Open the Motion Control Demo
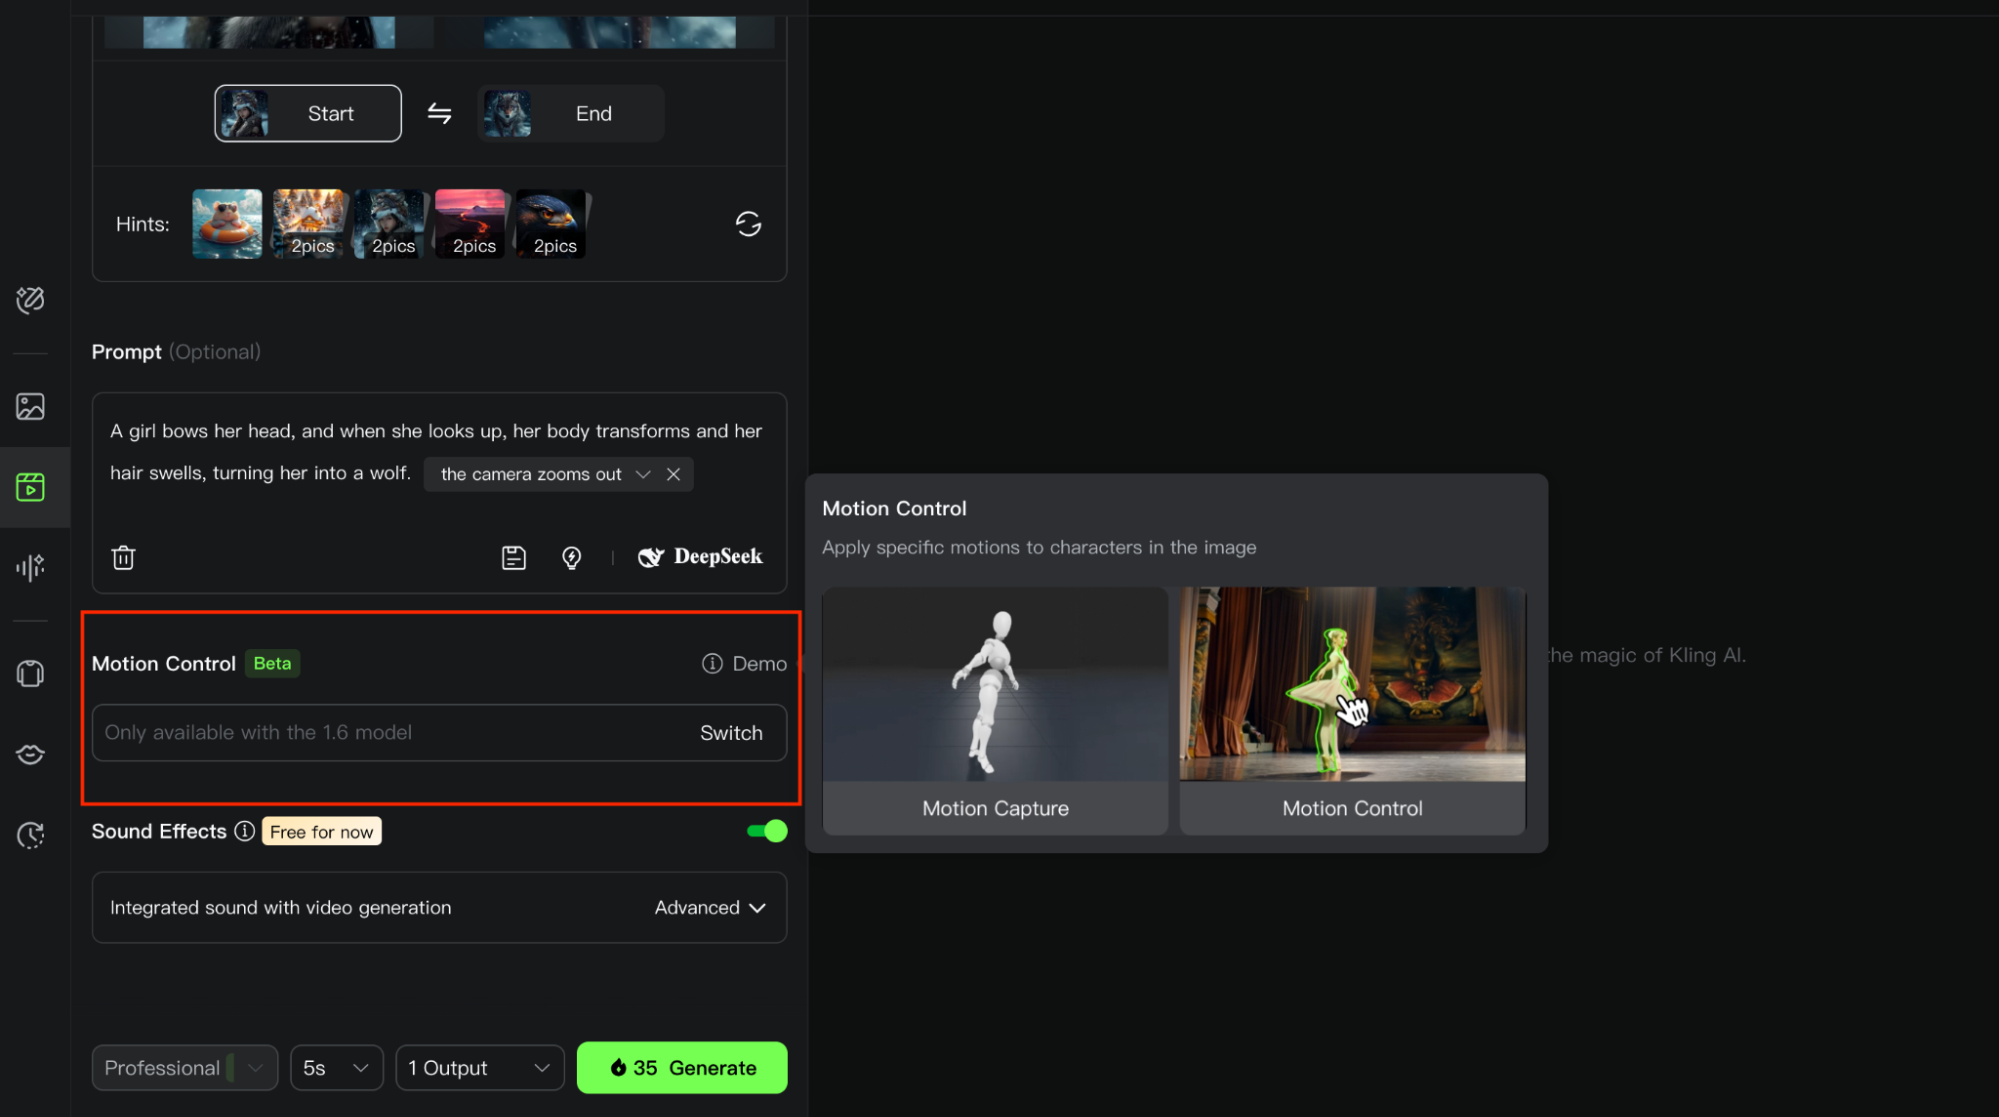 744,663
